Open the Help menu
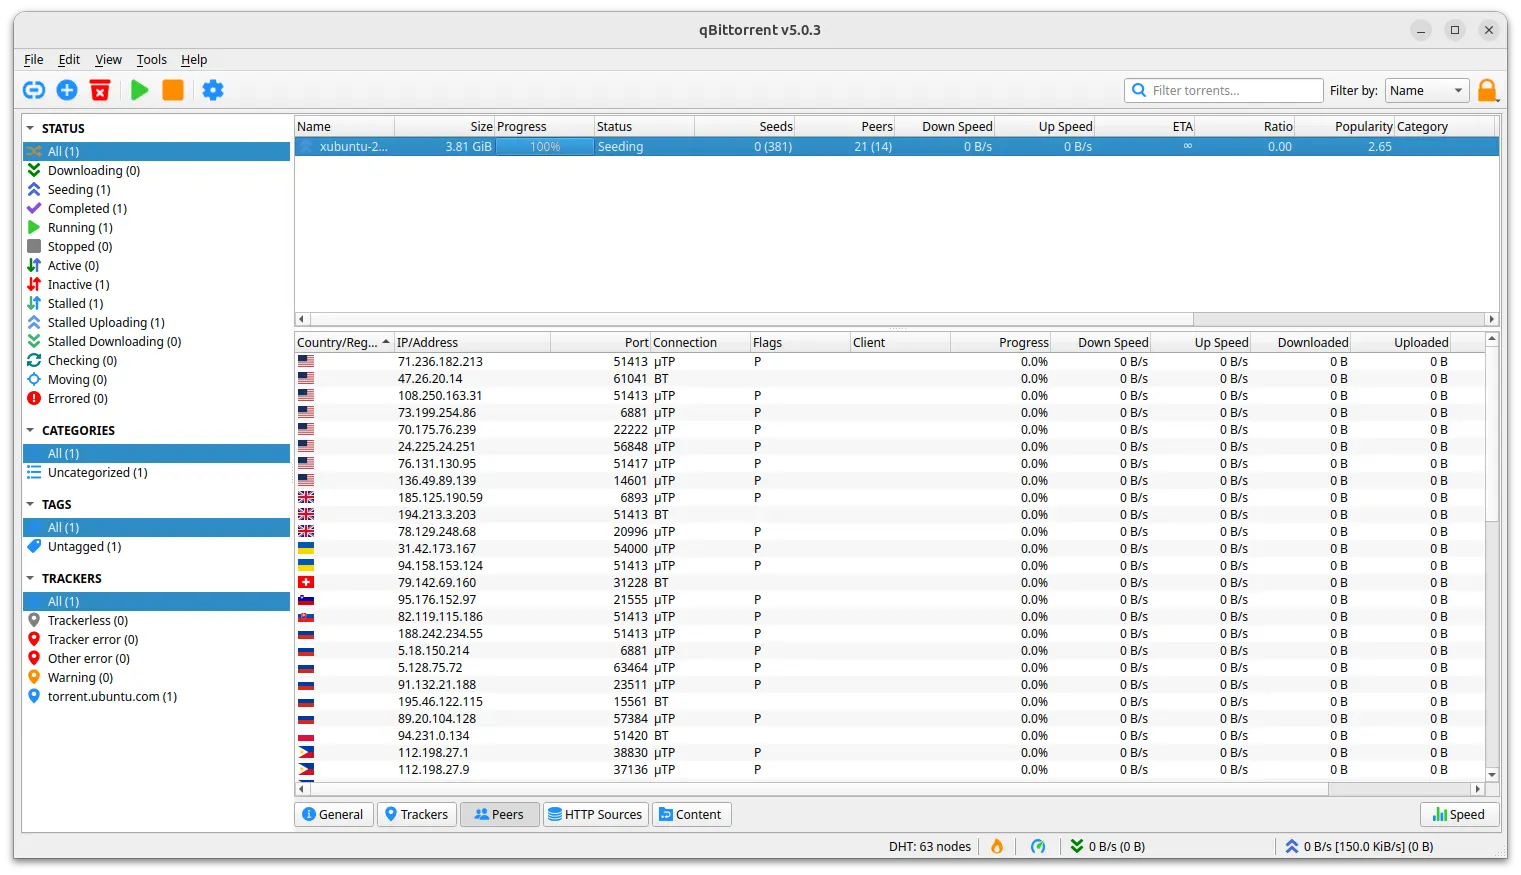The height and width of the screenshot is (875, 1521). coord(194,60)
